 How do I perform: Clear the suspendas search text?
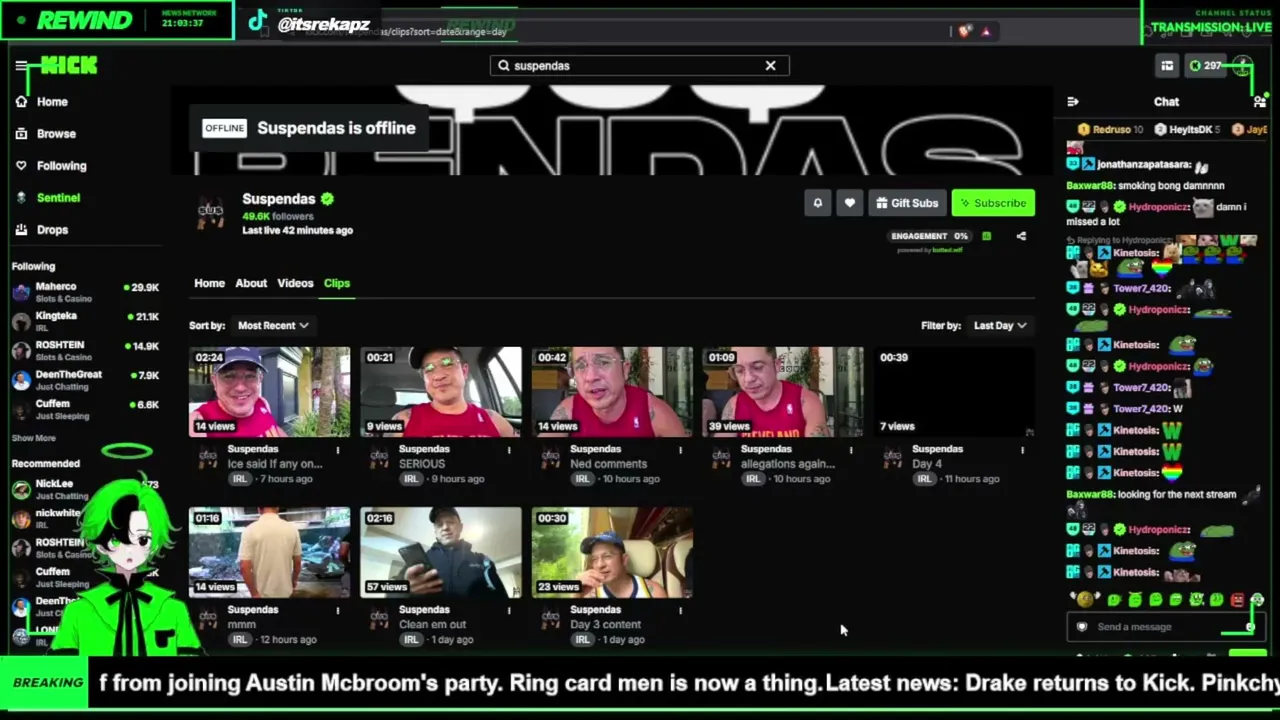coord(770,66)
